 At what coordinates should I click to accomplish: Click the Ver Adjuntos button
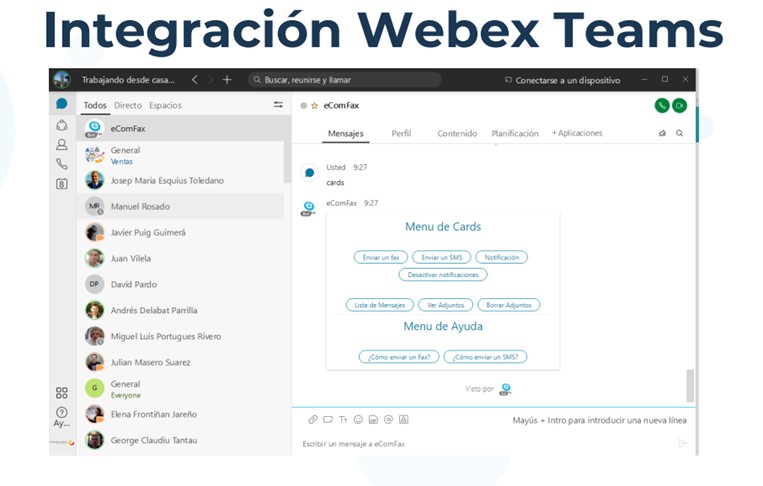pos(446,305)
